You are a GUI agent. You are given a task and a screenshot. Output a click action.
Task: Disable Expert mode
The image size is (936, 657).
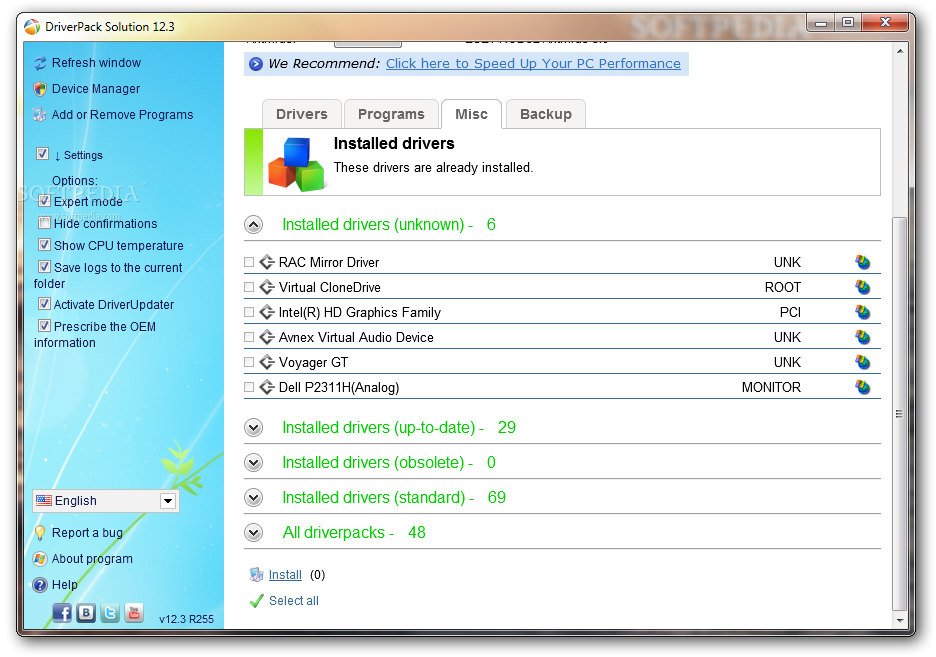[45, 200]
